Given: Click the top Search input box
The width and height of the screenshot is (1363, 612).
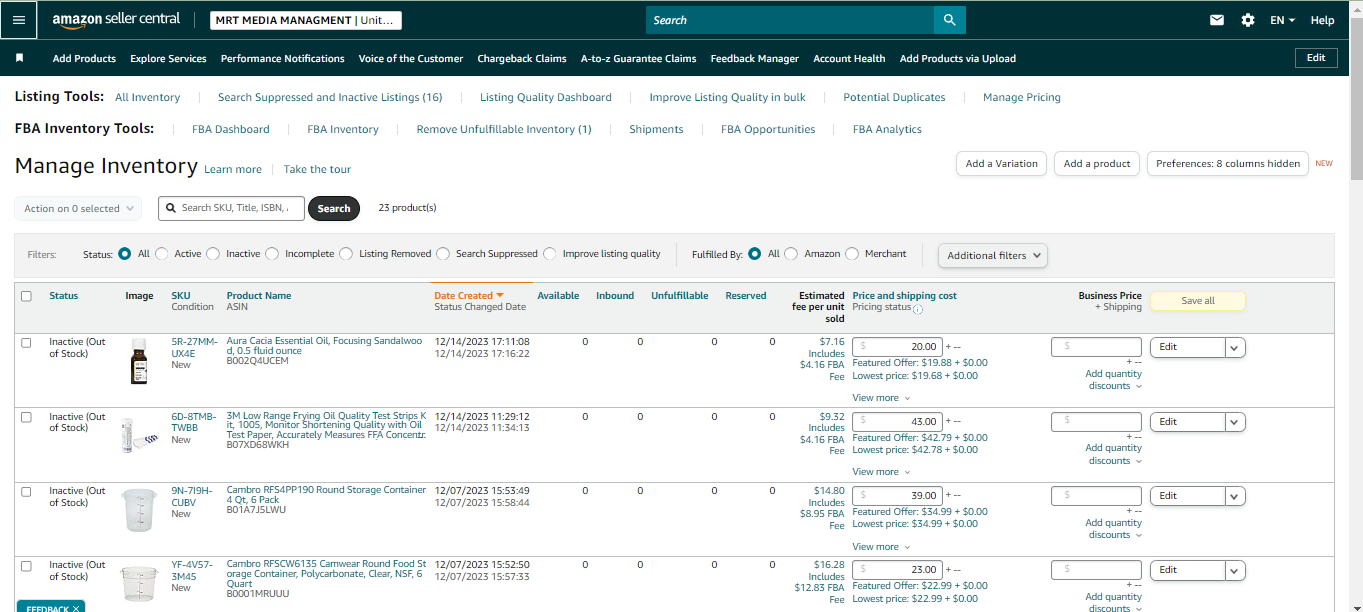Looking at the screenshot, I should pyautogui.click(x=790, y=20).
